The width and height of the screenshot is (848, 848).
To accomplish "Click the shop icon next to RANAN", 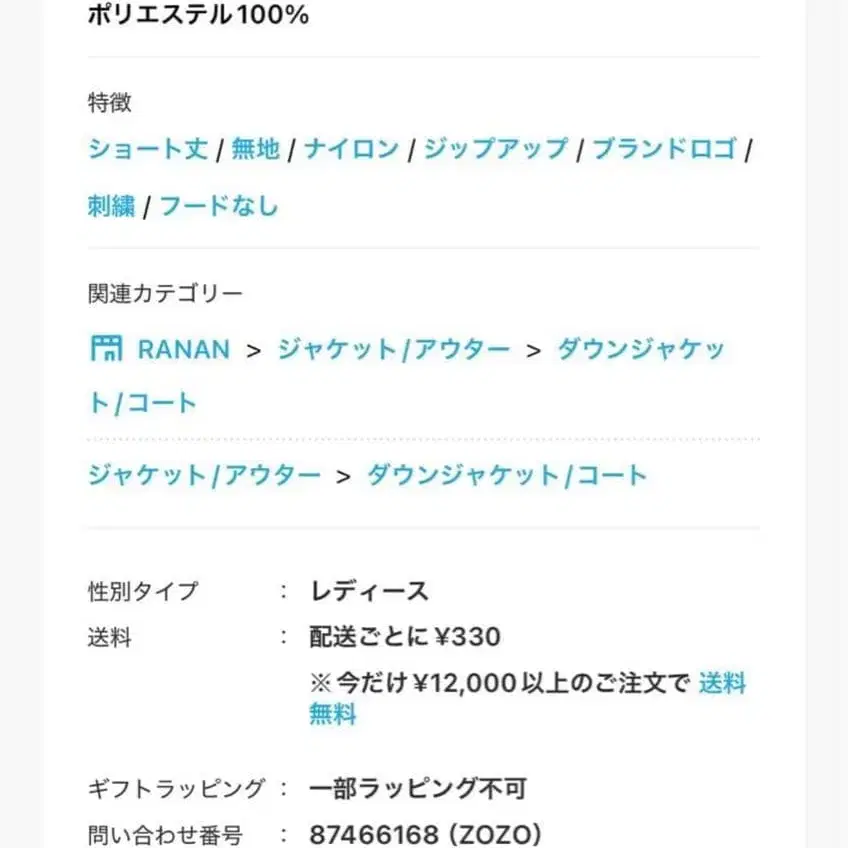I will point(107,349).
